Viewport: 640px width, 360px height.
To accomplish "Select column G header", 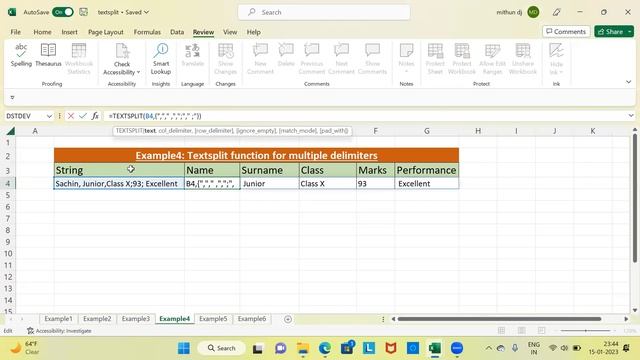I will 427,131.
